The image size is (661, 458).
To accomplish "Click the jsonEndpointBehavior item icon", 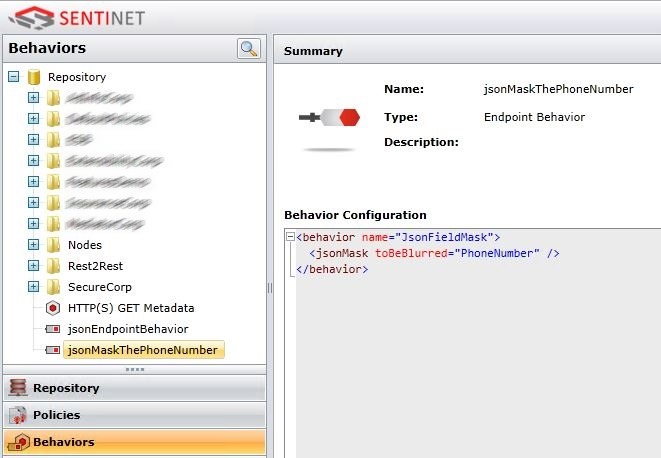I will pyautogui.click(x=54, y=329).
